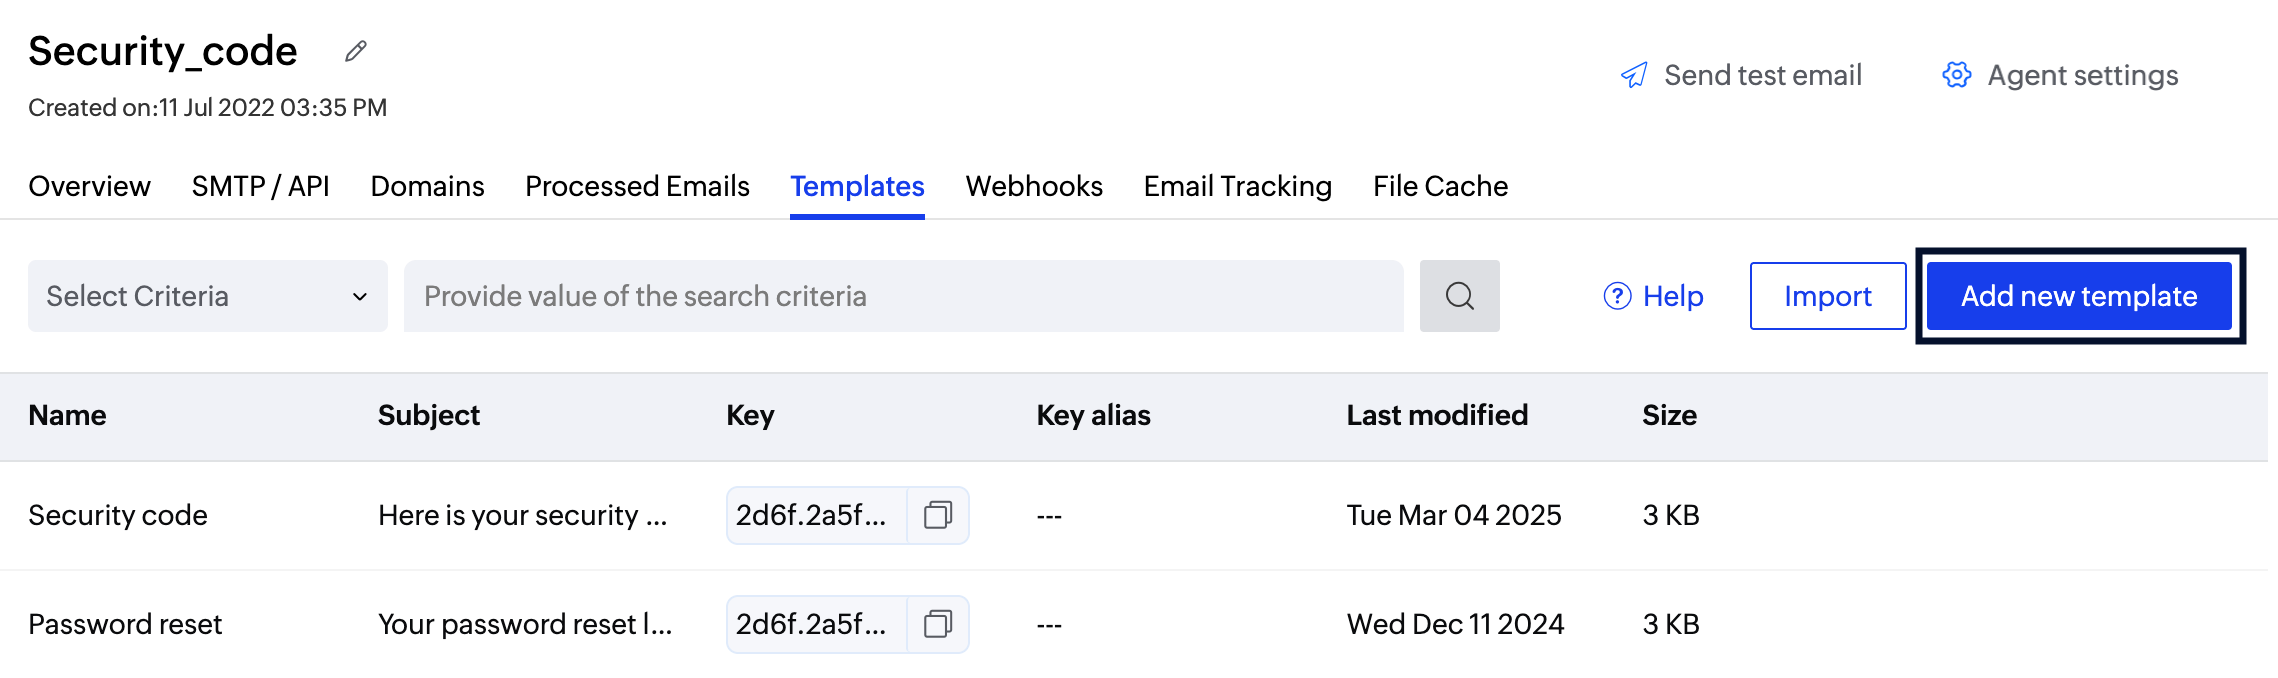Select the Webhooks tab
Viewport: 2278px width, 678px height.
1034,186
